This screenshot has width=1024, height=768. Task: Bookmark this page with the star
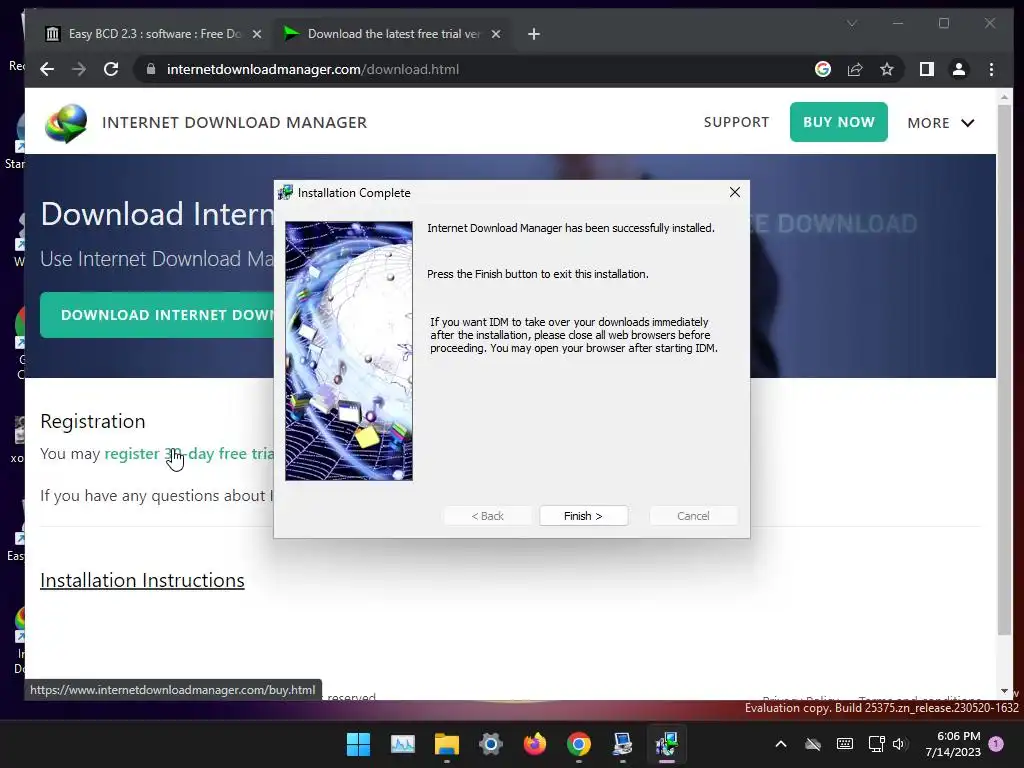pyautogui.click(x=886, y=69)
